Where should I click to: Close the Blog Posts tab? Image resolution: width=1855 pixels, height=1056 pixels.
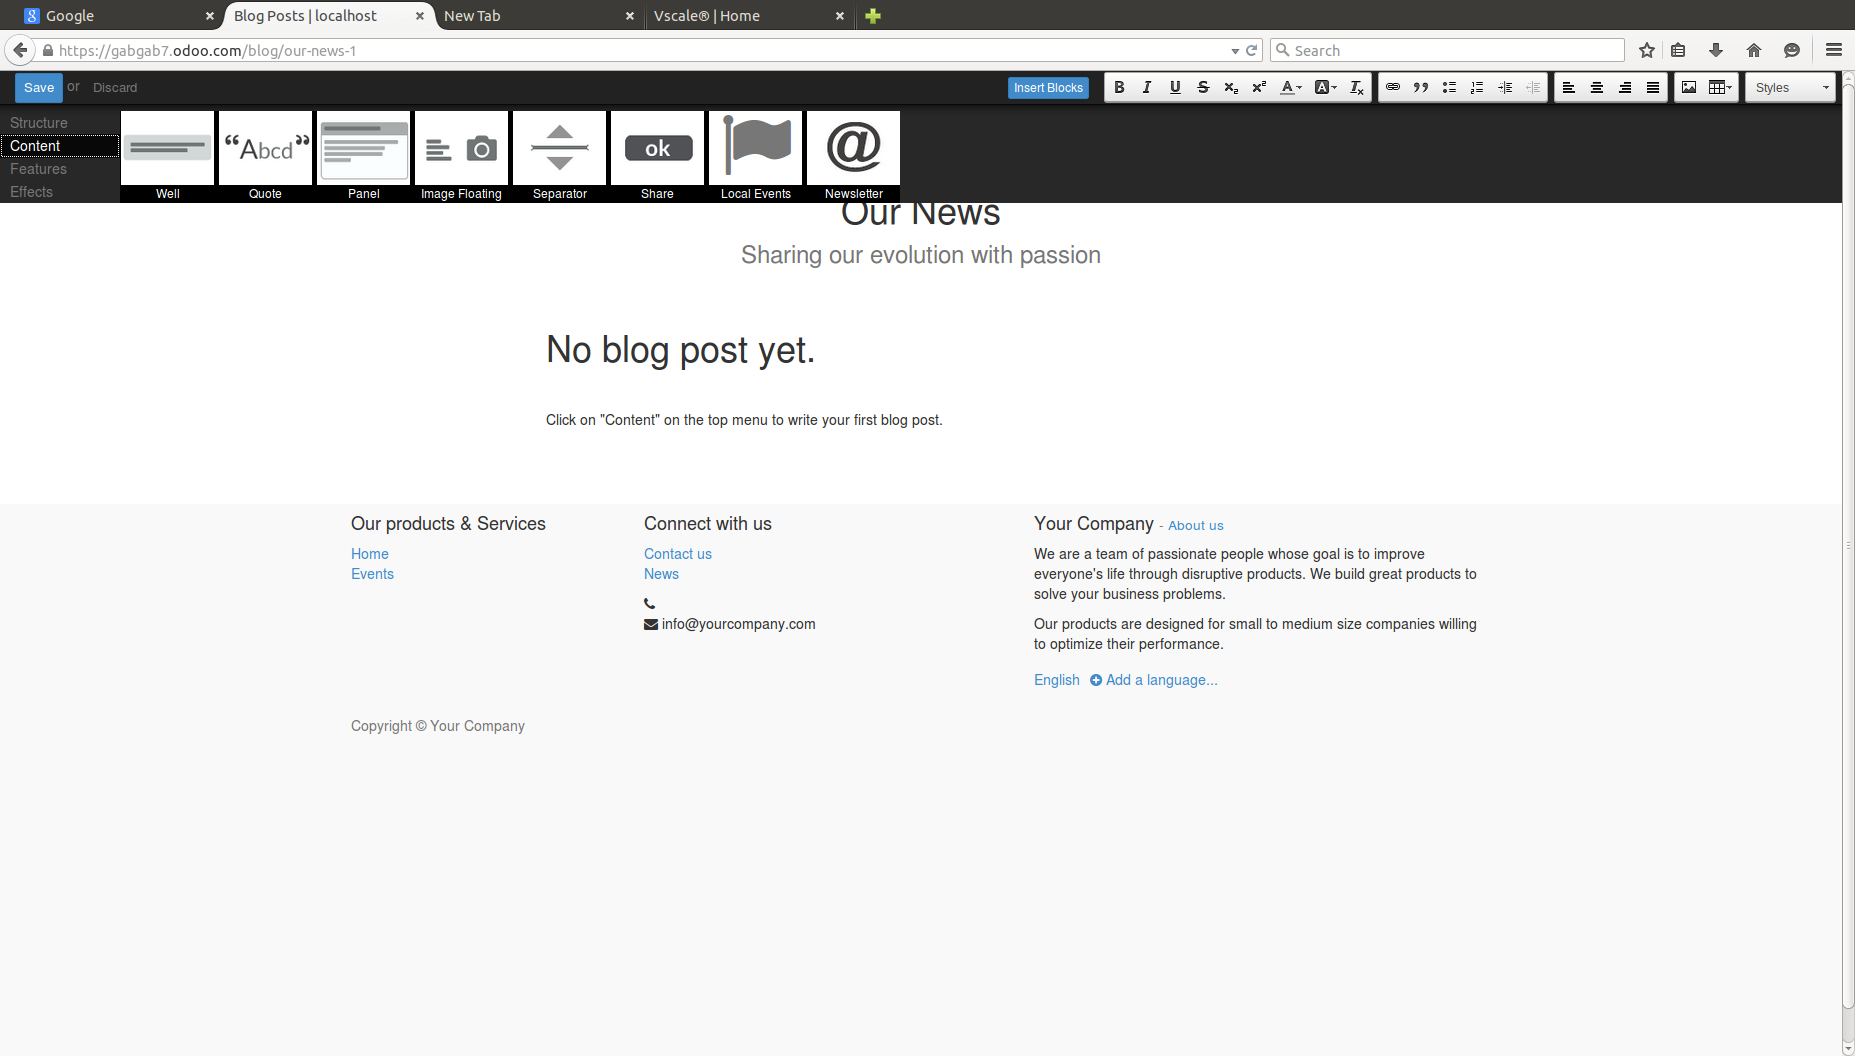(x=420, y=16)
